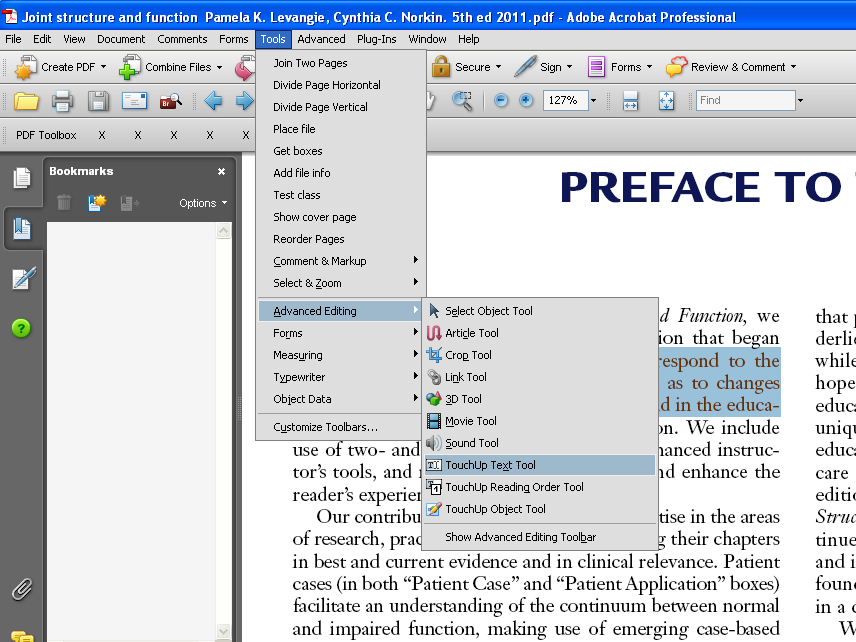
Task: Open the Review & Comment dropdown arrow
Action: pyautogui.click(x=793, y=67)
